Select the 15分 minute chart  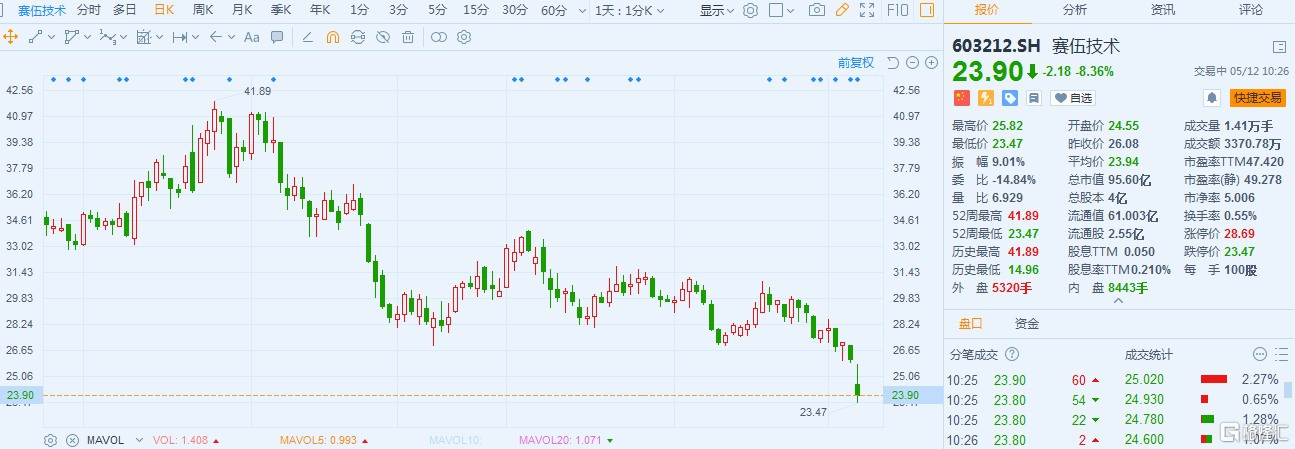475,10
